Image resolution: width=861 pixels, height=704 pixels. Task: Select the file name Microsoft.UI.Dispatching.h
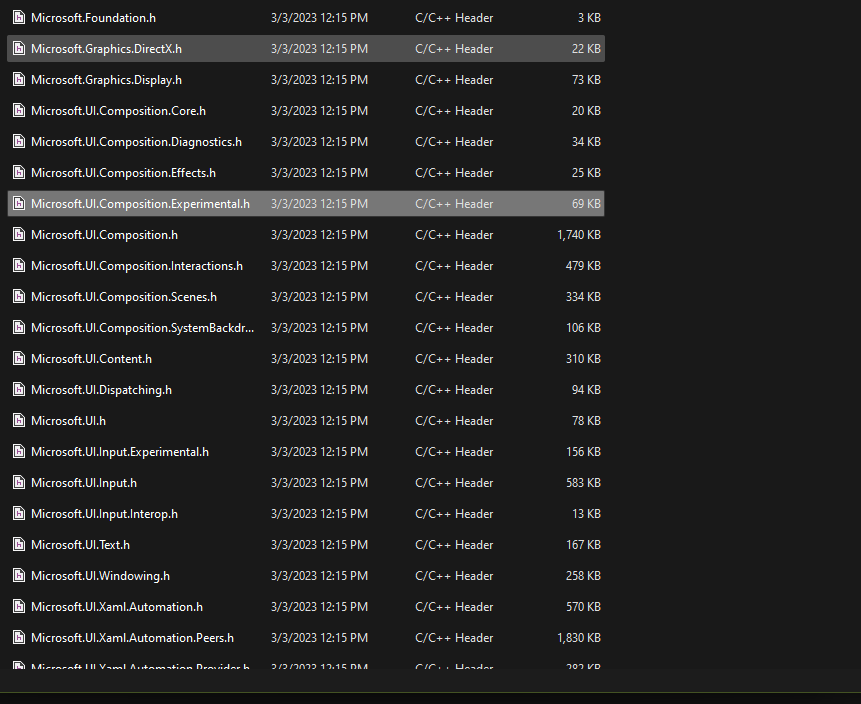[102, 390]
